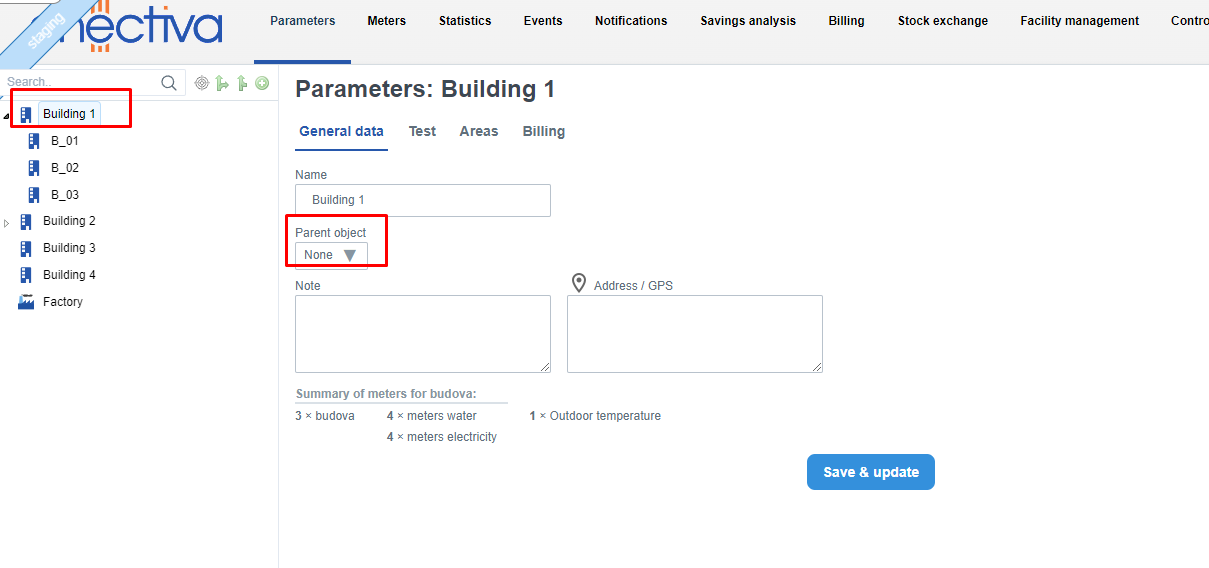This screenshot has width=1209, height=568.
Task: Click the gray target locate icon
Action: point(202,83)
